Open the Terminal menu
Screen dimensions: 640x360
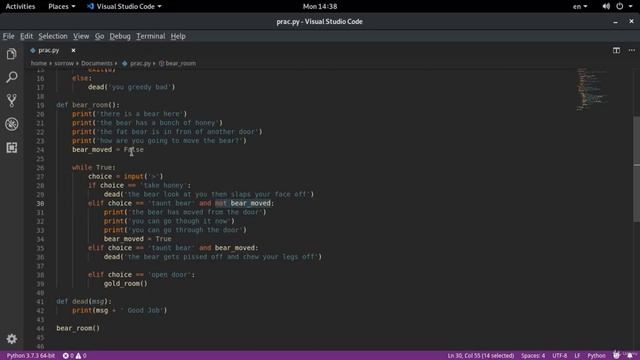coord(151,36)
